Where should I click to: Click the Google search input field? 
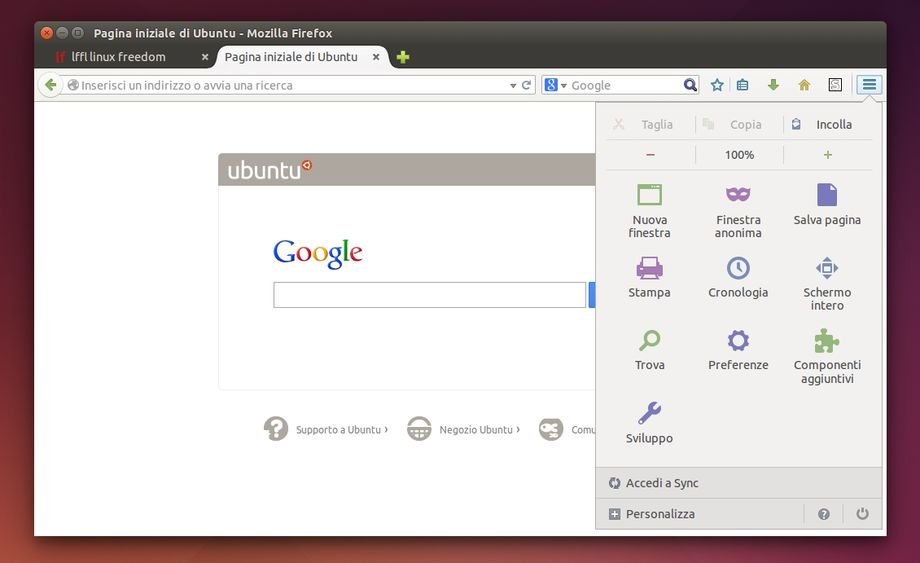click(x=429, y=295)
